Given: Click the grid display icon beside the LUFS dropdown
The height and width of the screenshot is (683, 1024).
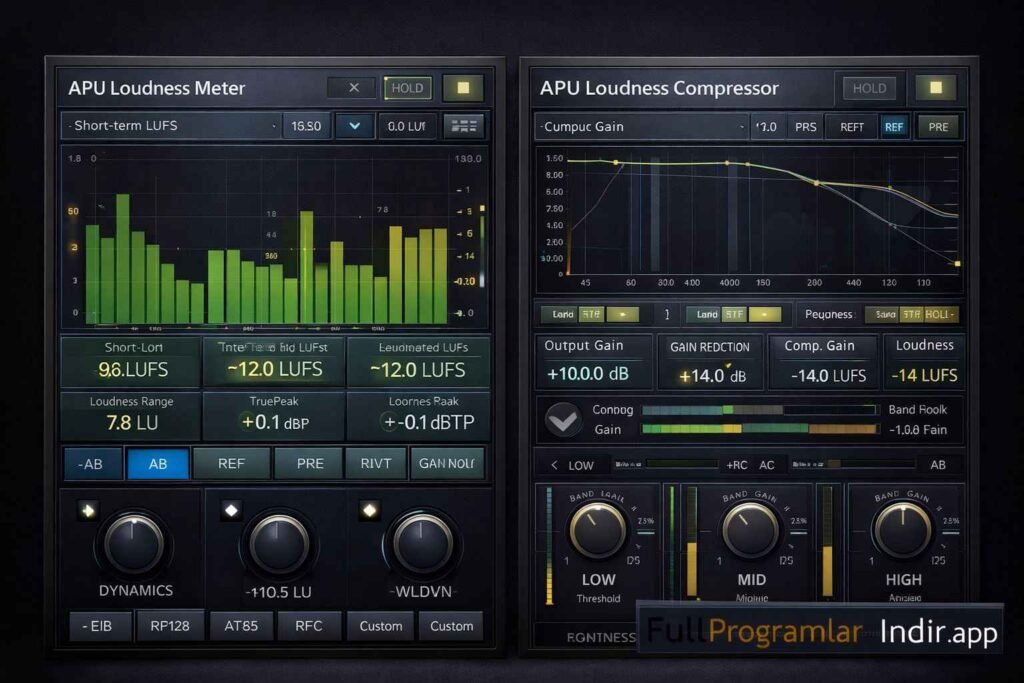Looking at the screenshot, I should 465,125.
